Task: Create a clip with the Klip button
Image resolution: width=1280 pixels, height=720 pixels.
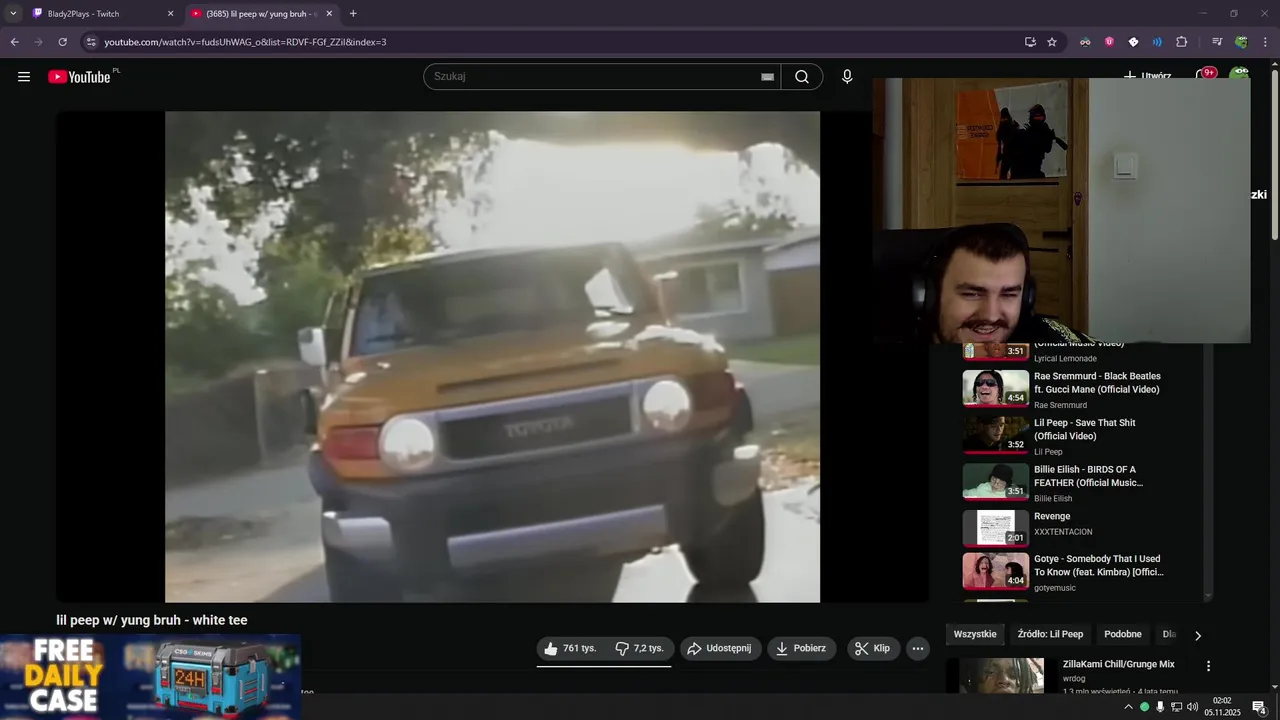Action: tap(873, 648)
